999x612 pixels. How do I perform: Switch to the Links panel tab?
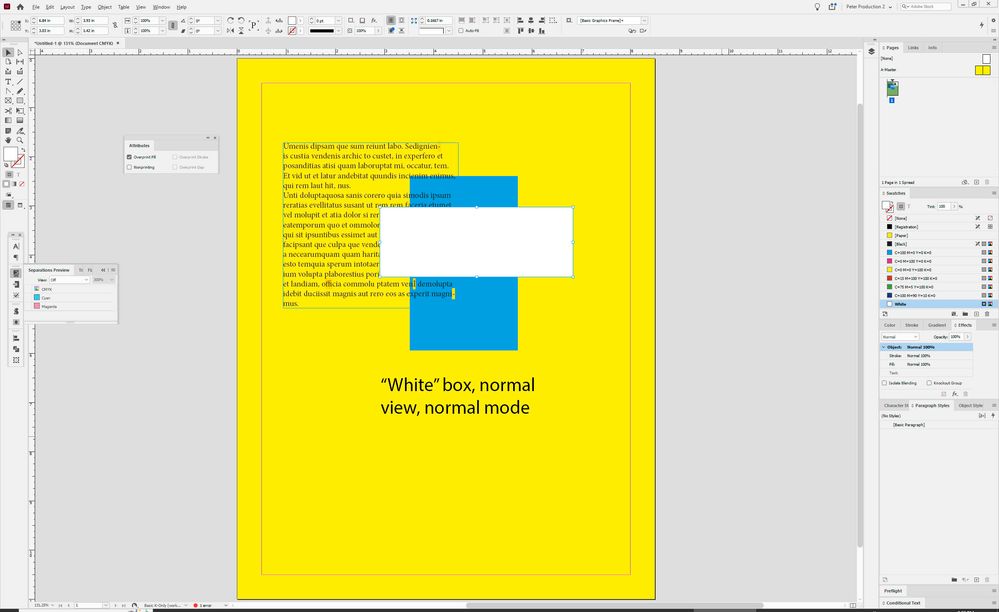(x=914, y=47)
